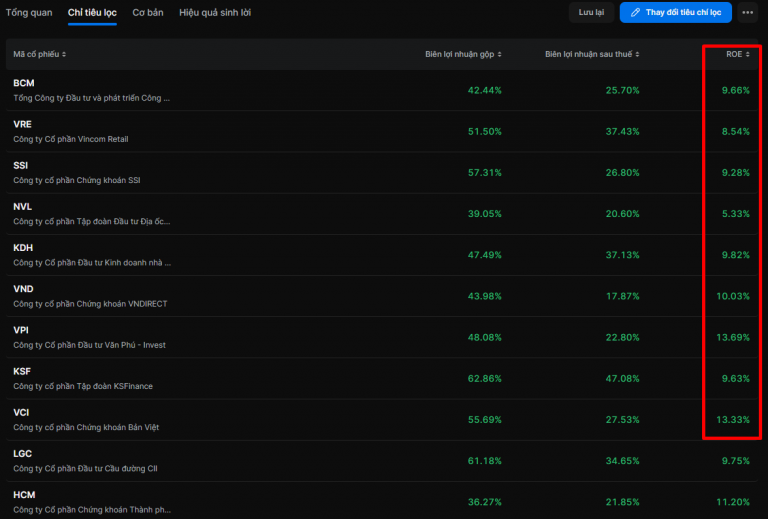Viewport: 768px width, 519px height.
Task: Select the Chỉ tiêu lọc tab
Action: 92,13
